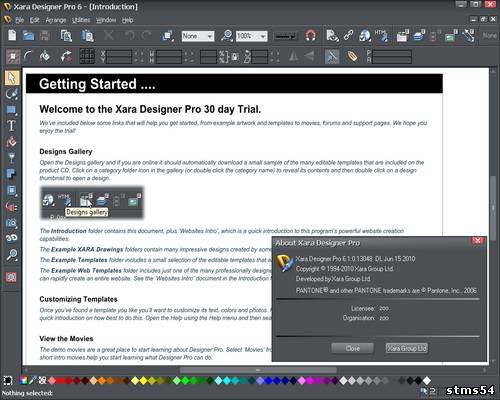500x400 pixels.
Task: Toggle the grid reference point selector
Action: coord(87,56)
